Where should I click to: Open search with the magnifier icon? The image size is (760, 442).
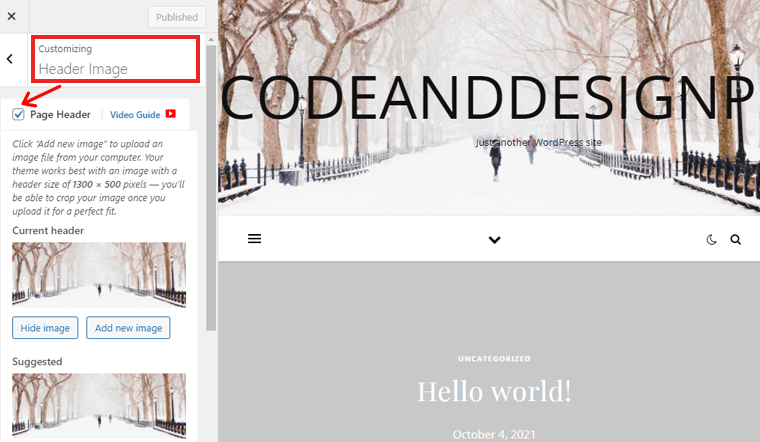(735, 239)
